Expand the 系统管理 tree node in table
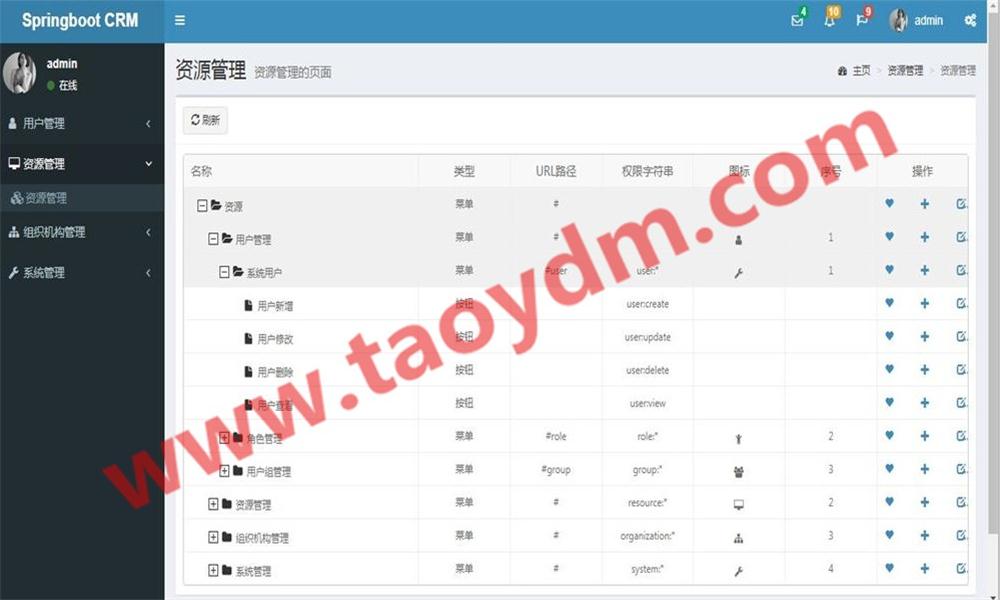The height and width of the screenshot is (600, 1000). pyautogui.click(x=213, y=570)
